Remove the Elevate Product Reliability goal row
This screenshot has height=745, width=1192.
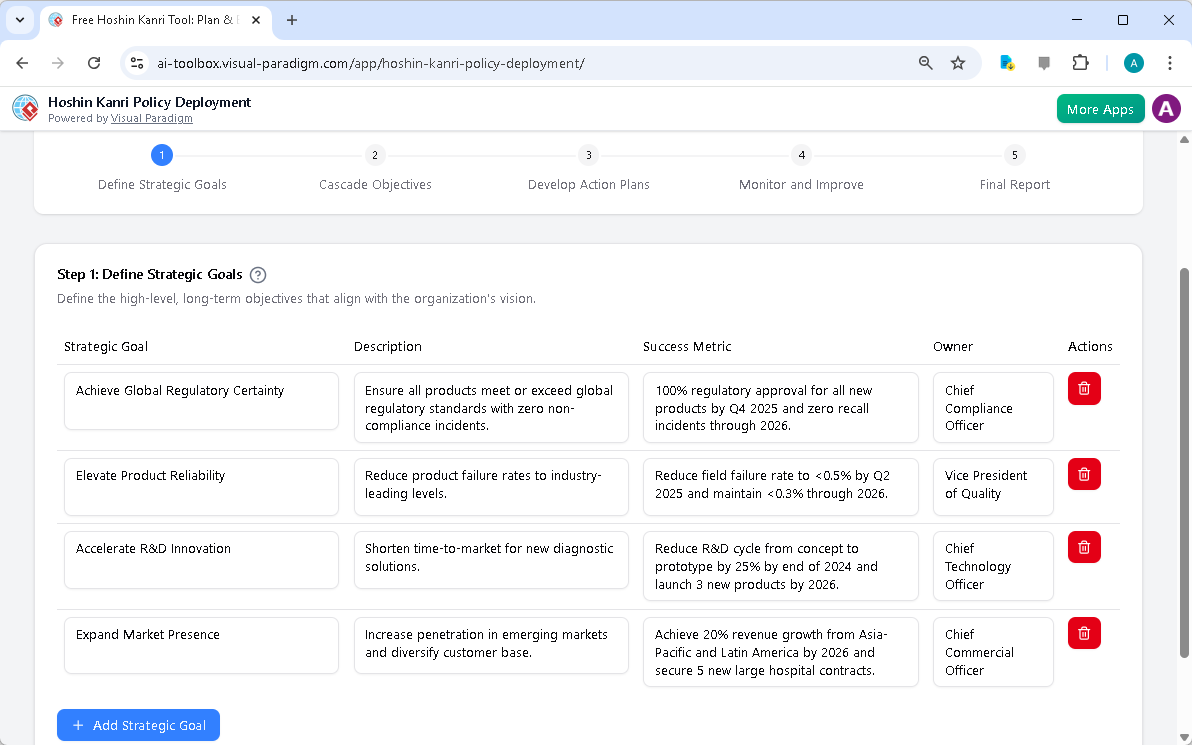pos(1084,474)
